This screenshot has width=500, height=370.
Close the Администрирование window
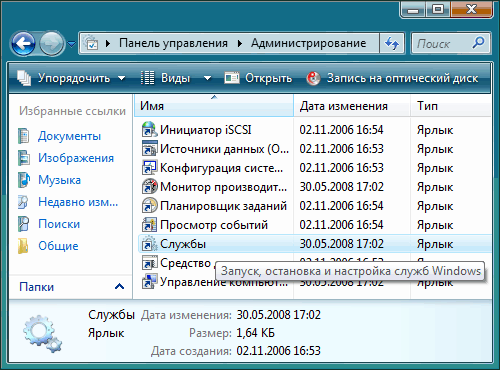coord(471,9)
